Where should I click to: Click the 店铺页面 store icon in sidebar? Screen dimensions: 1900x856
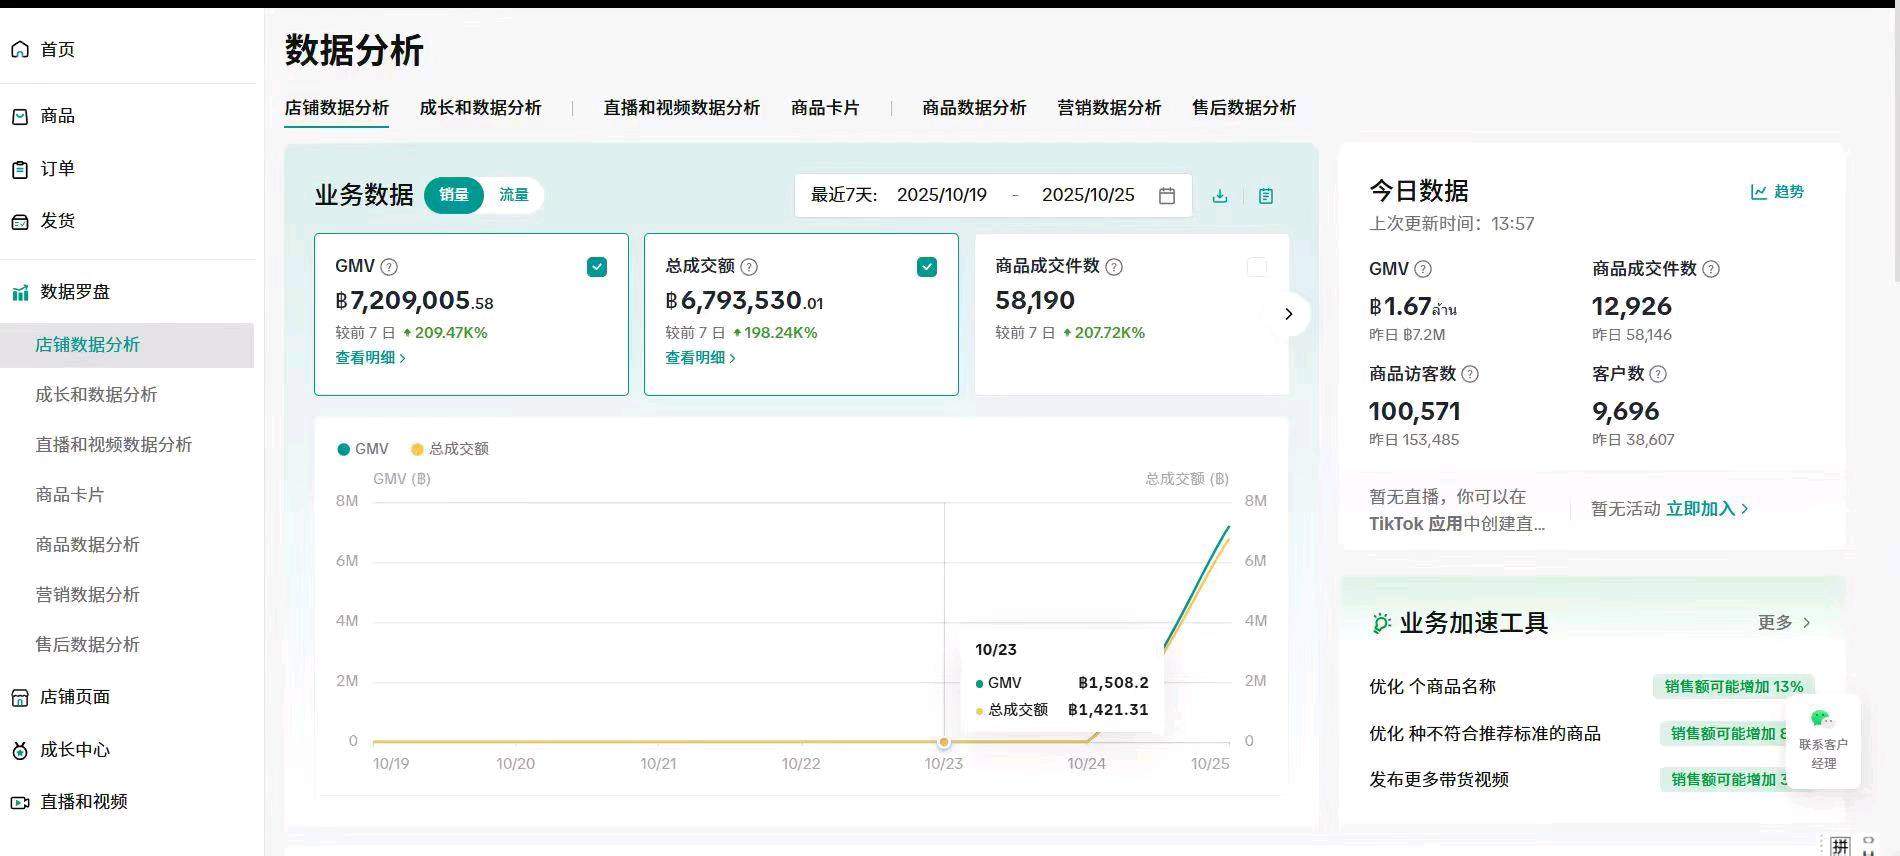[x=20, y=697]
